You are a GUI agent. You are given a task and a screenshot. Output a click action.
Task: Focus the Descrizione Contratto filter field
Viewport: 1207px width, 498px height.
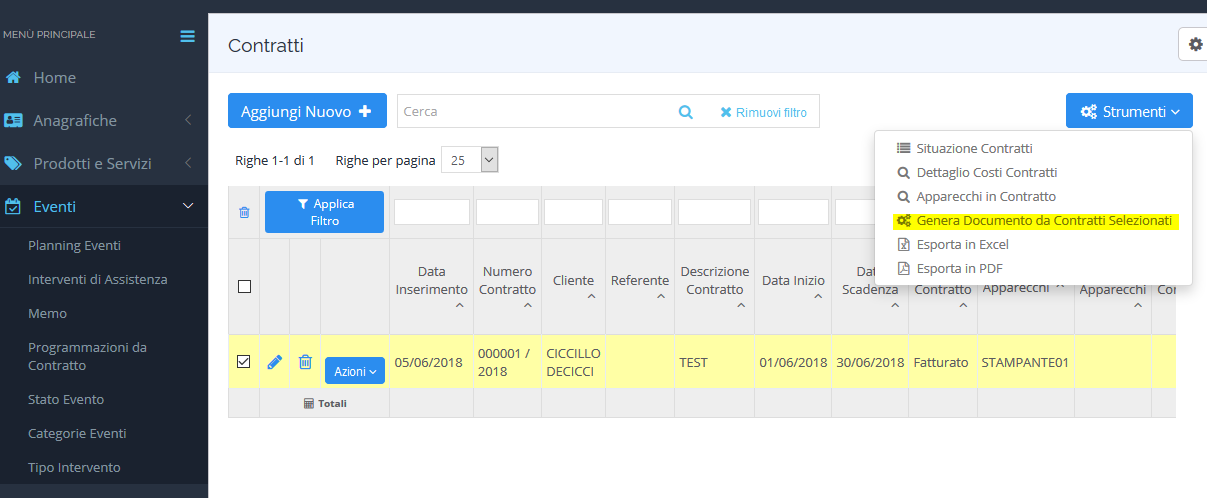pyautogui.click(x=714, y=212)
